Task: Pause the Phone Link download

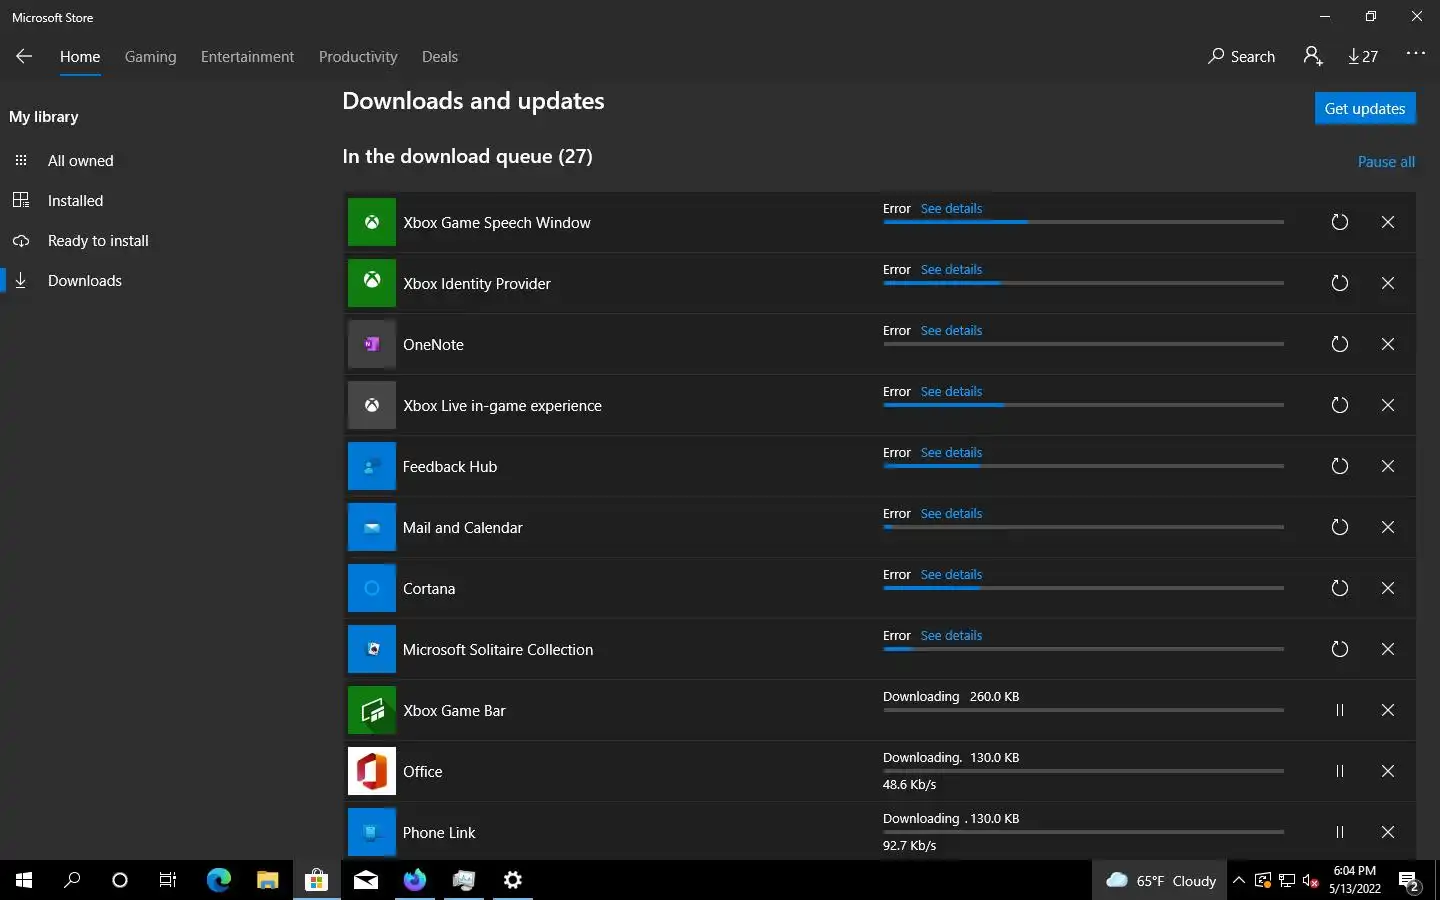Action: click(x=1340, y=832)
